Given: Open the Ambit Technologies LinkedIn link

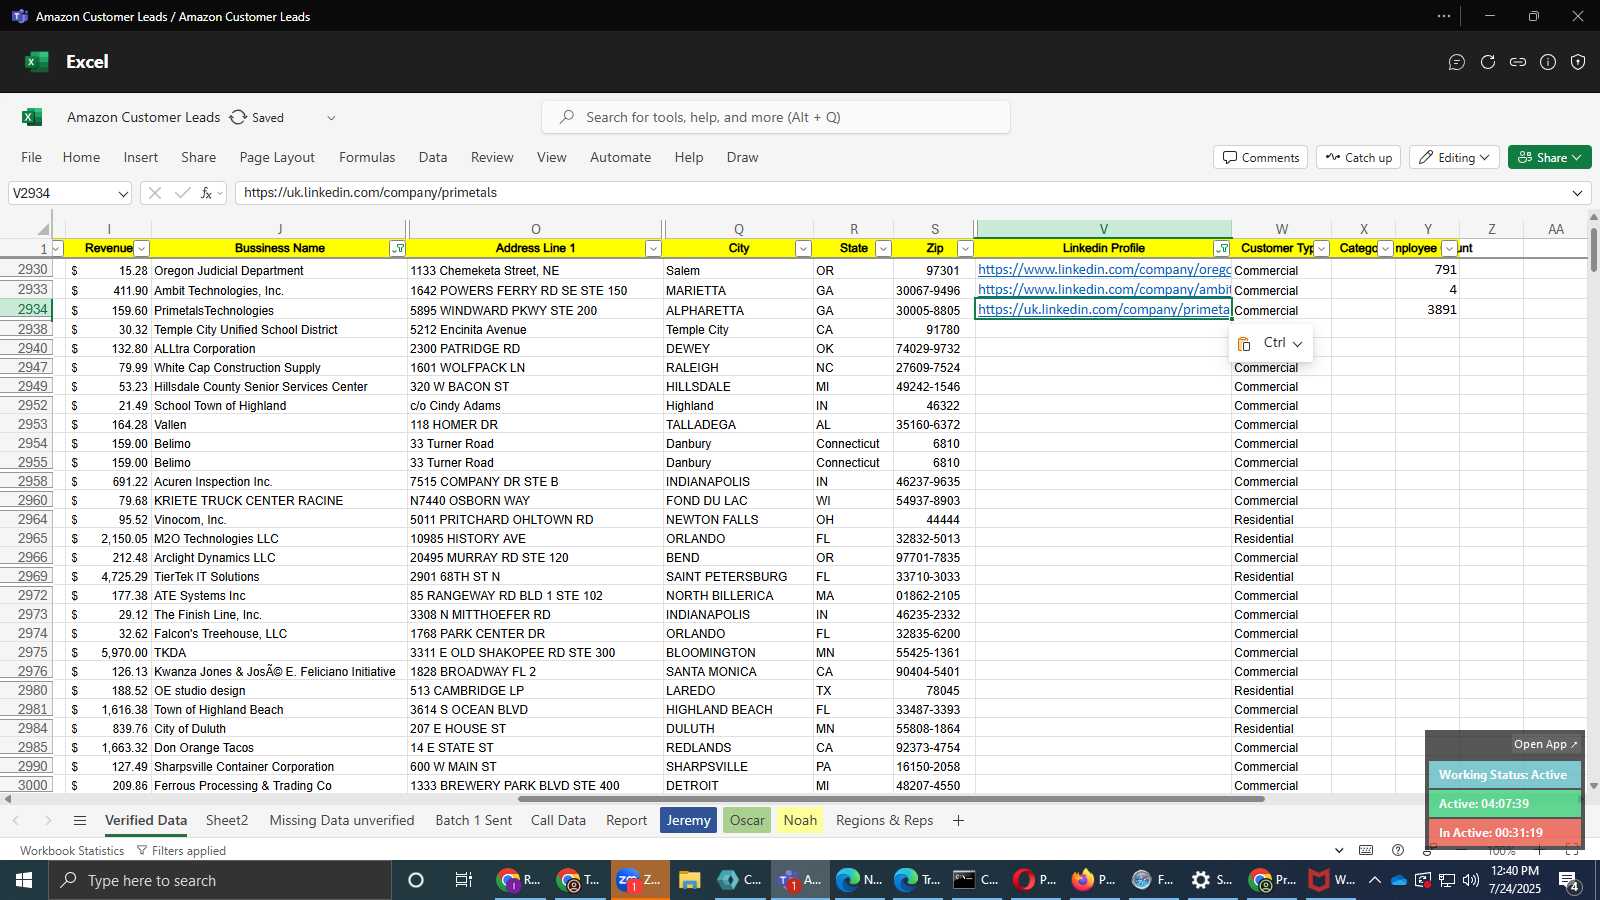Looking at the screenshot, I should [x=1104, y=290].
